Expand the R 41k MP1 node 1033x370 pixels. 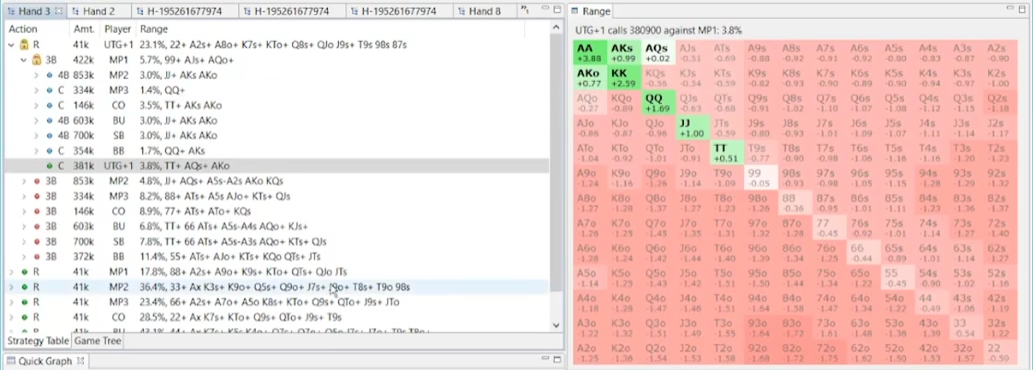pos(11,272)
